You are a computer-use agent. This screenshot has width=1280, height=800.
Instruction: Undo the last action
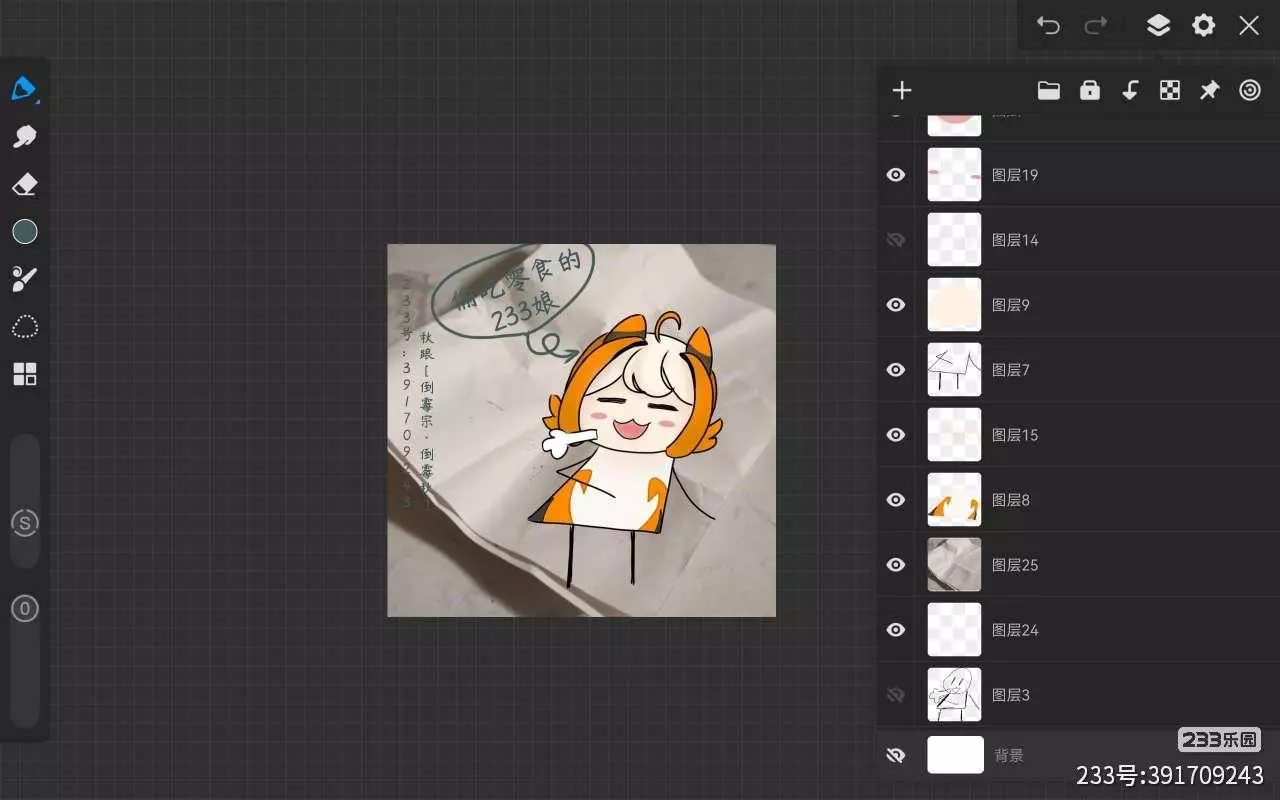coord(1048,26)
